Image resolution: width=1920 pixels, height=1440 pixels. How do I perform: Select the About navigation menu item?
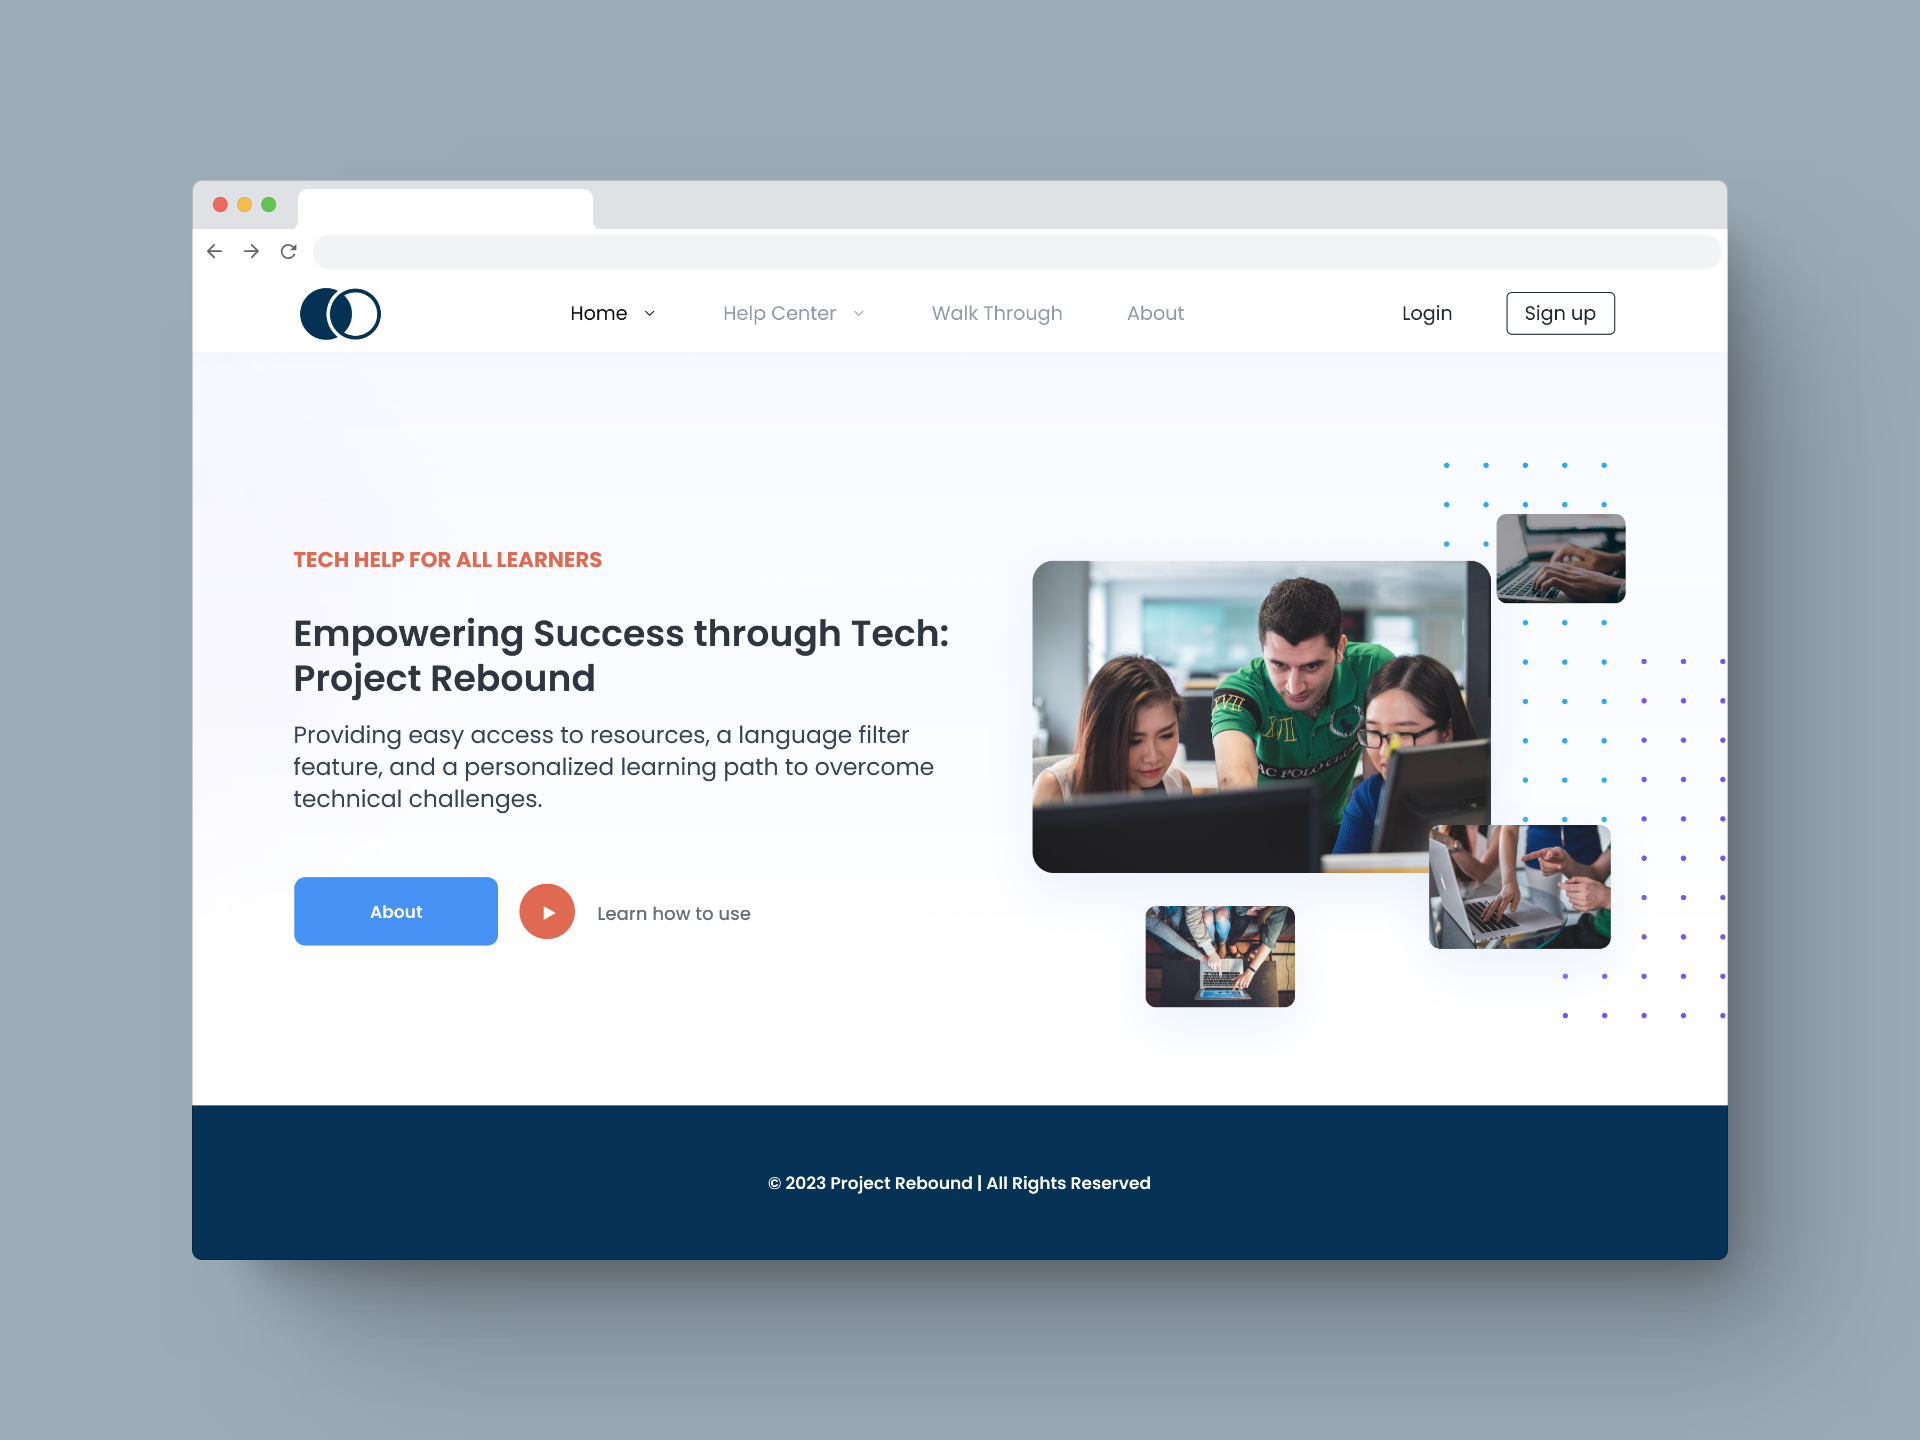(1157, 313)
